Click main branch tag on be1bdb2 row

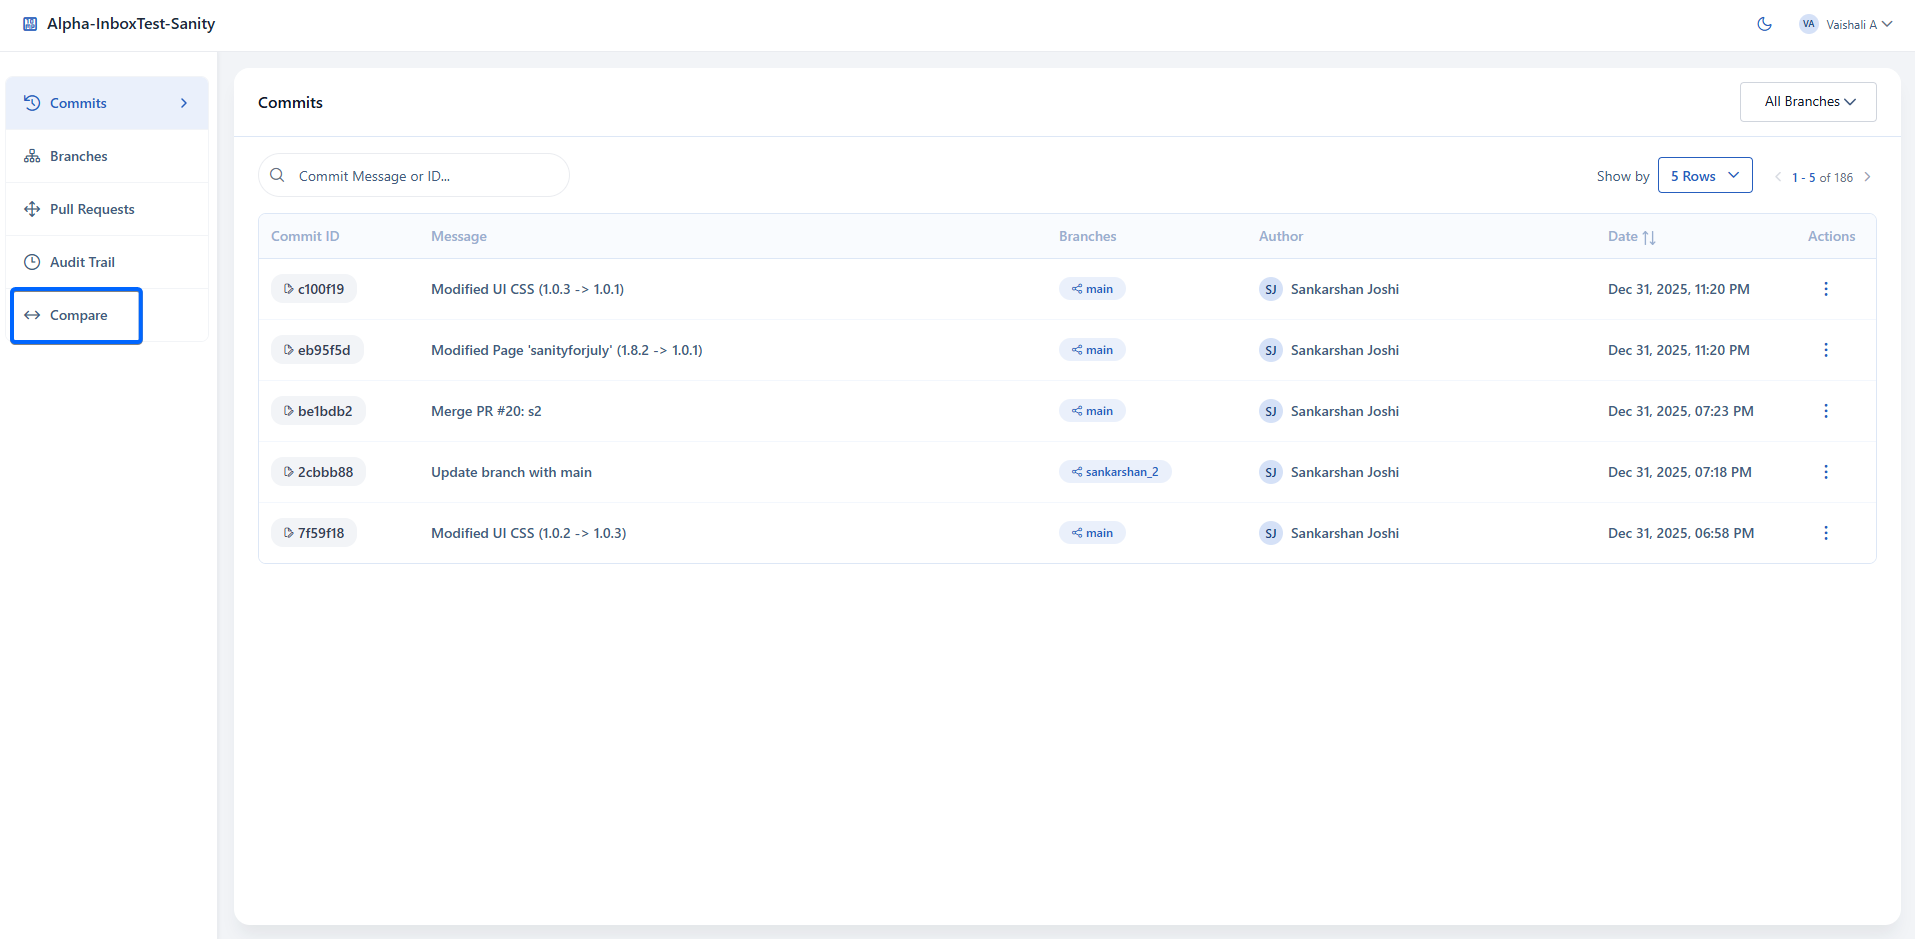(x=1092, y=411)
